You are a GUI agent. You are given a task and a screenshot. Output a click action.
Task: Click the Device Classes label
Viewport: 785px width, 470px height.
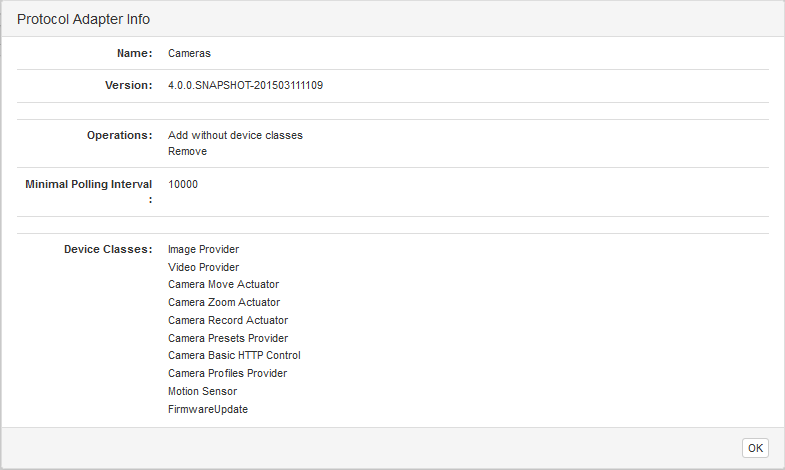pyautogui.click(x=108, y=249)
